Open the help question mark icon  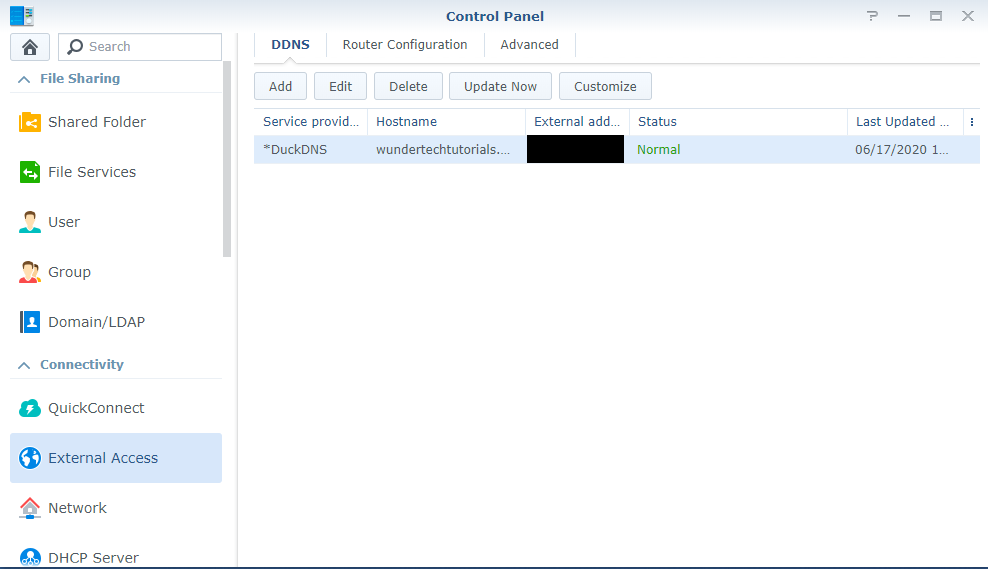pos(872,16)
